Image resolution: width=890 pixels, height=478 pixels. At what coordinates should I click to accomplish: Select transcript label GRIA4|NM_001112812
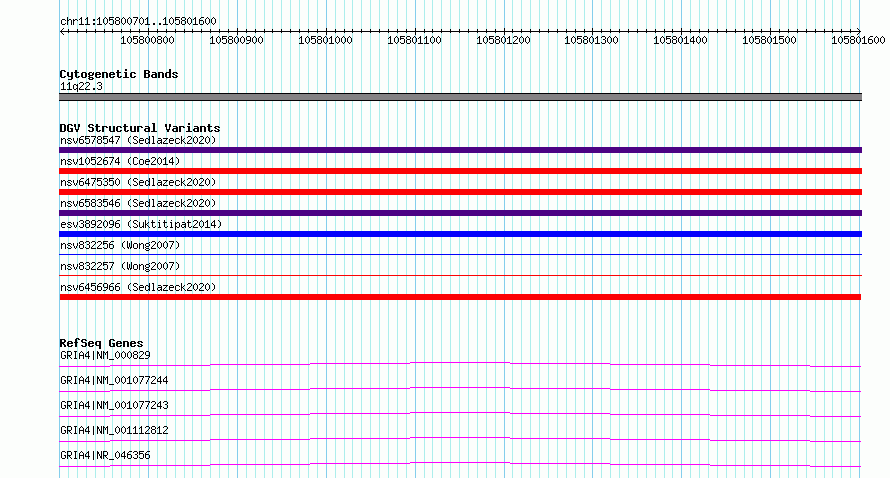[114, 430]
